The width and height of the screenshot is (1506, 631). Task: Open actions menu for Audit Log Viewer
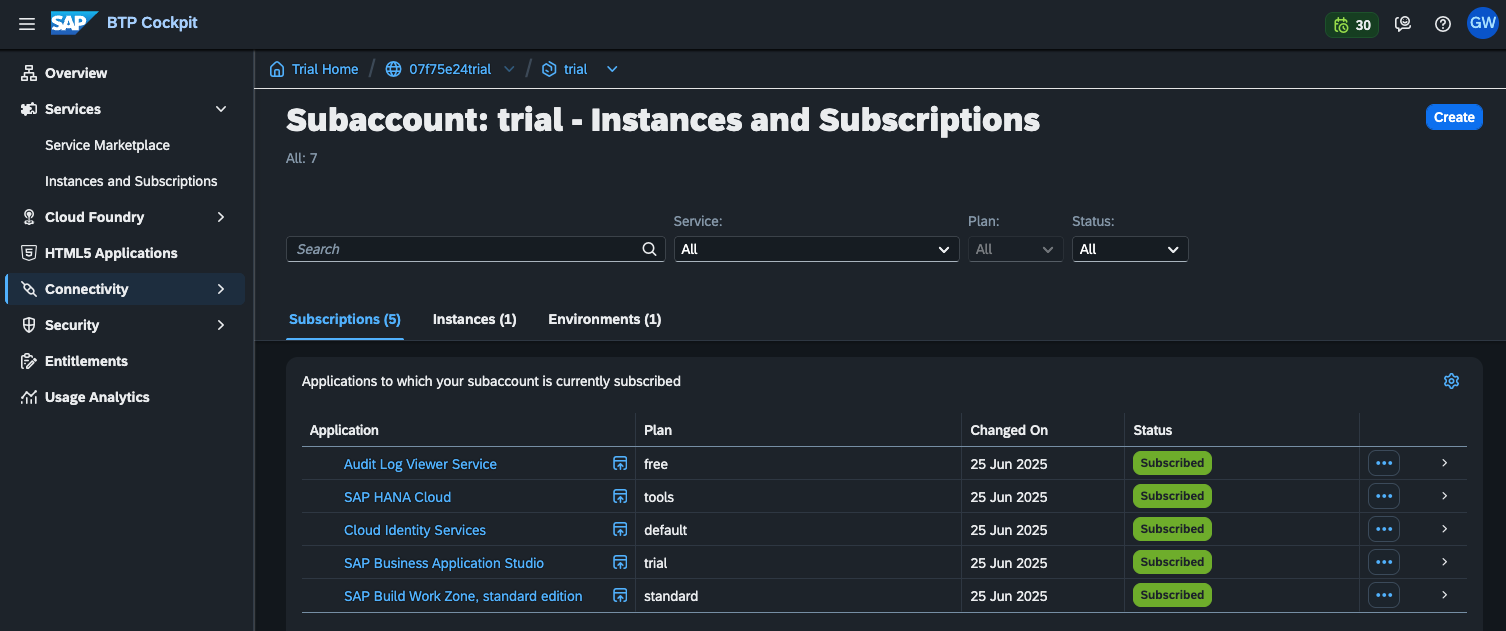click(x=1384, y=463)
